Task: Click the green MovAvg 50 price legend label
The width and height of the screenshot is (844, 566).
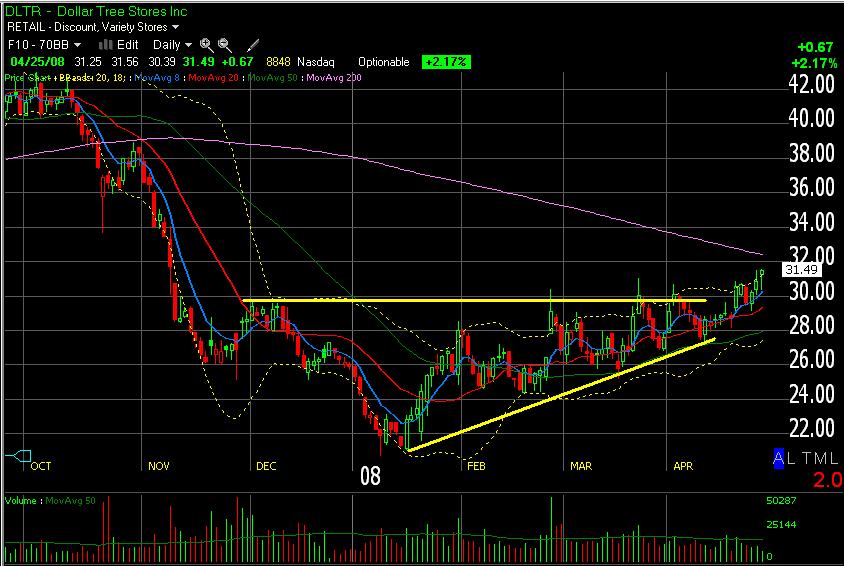Action: [272, 77]
